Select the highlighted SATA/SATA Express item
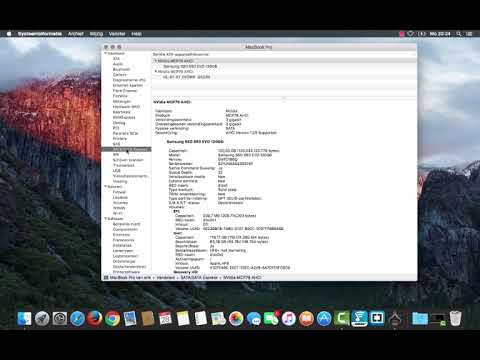This screenshot has width=480, height=360. 126,149
